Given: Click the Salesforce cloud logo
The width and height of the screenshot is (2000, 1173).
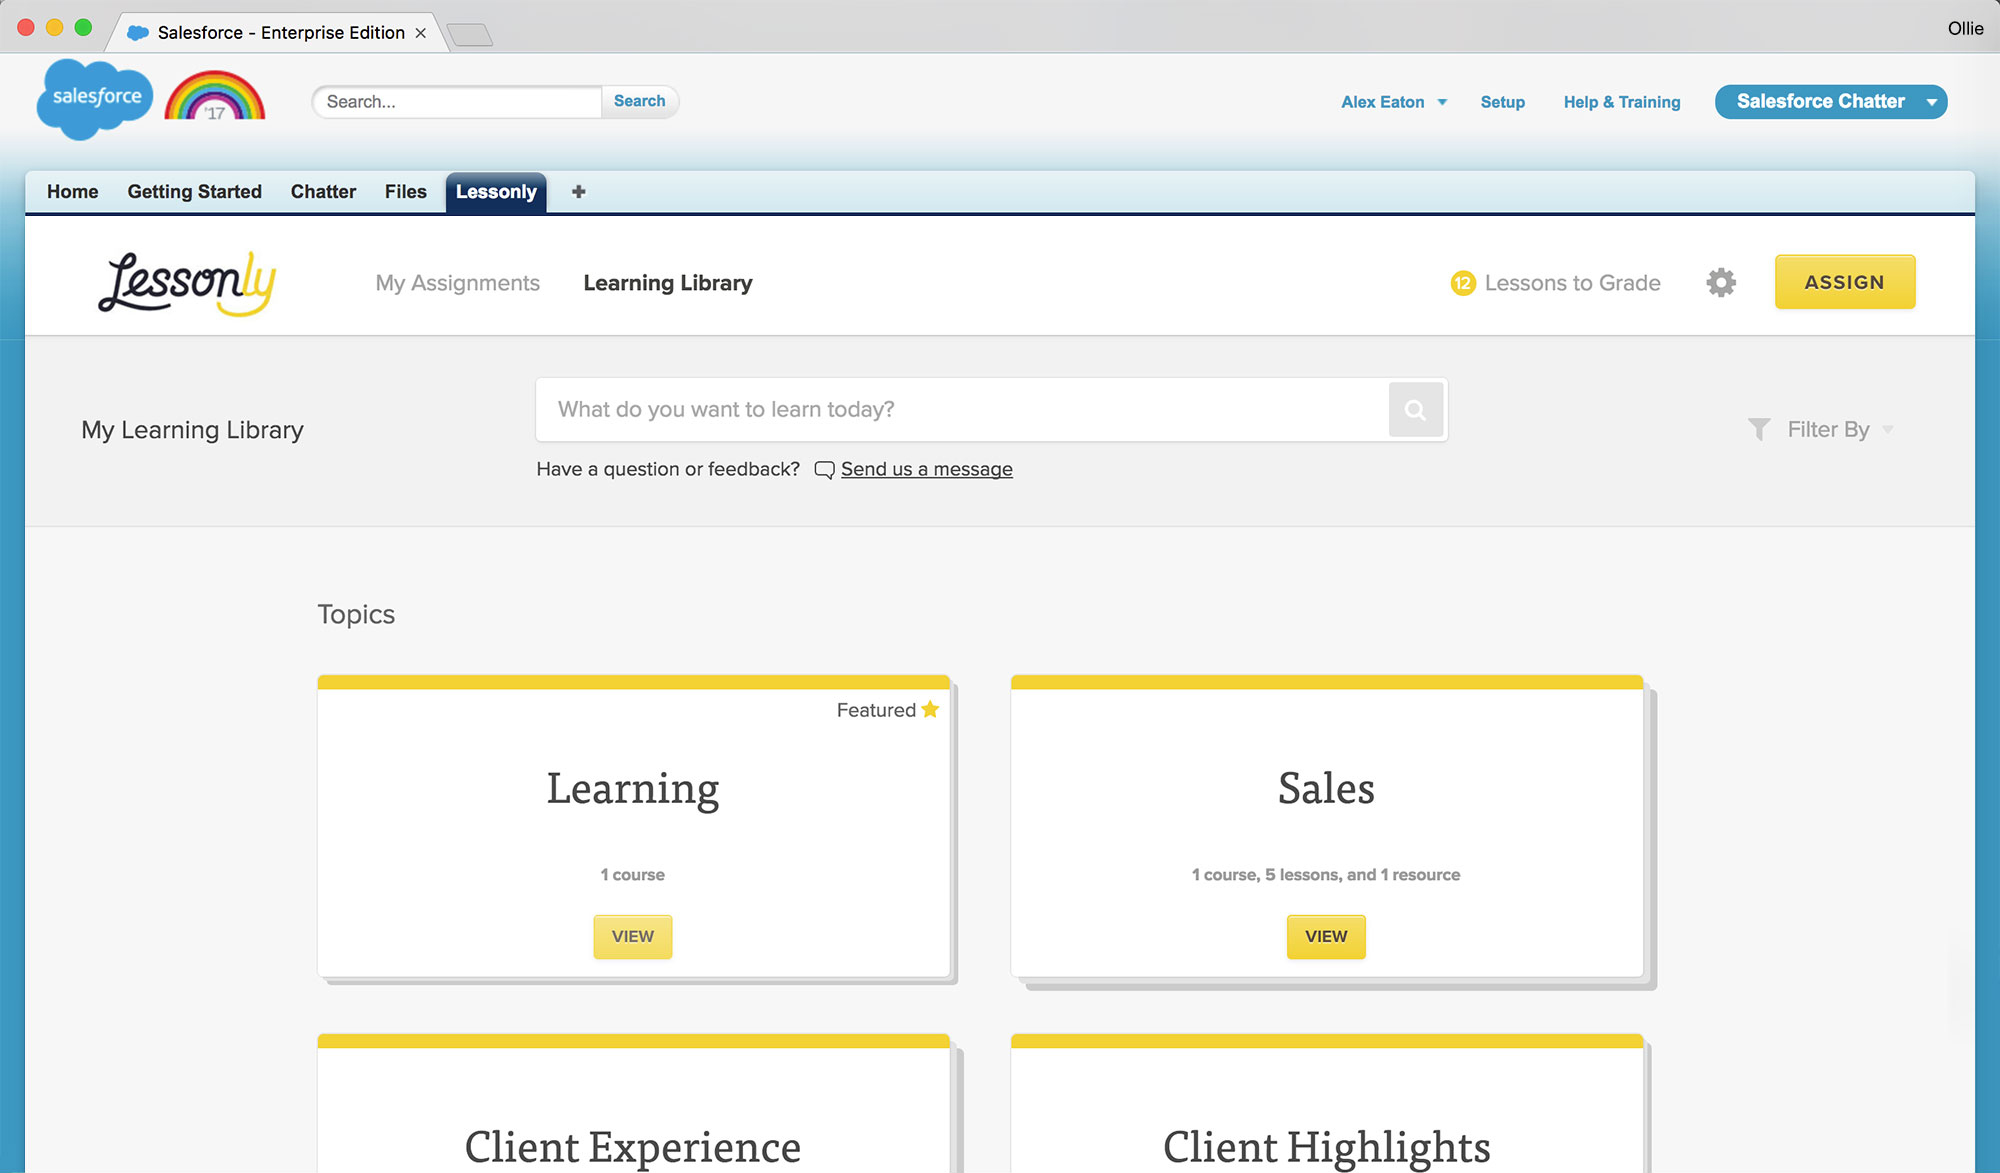Looking at the screenshot, I should click(95, 98).
